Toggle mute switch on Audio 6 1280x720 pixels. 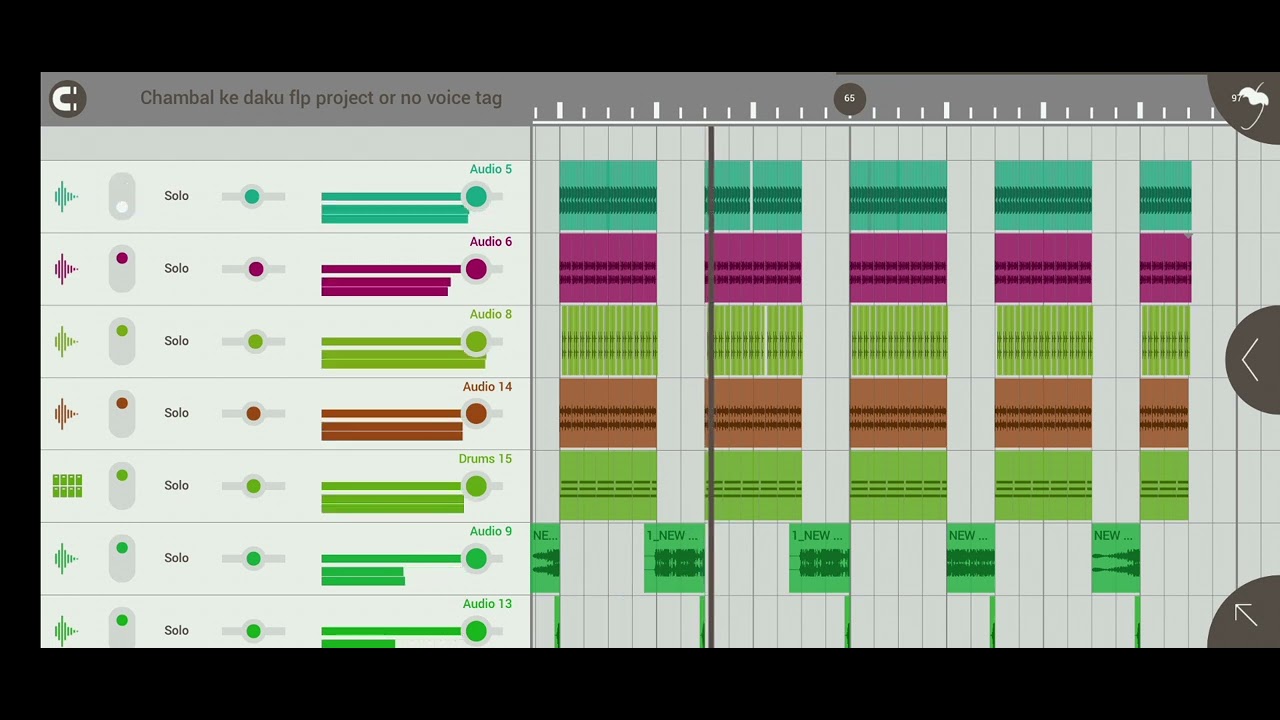122,268
